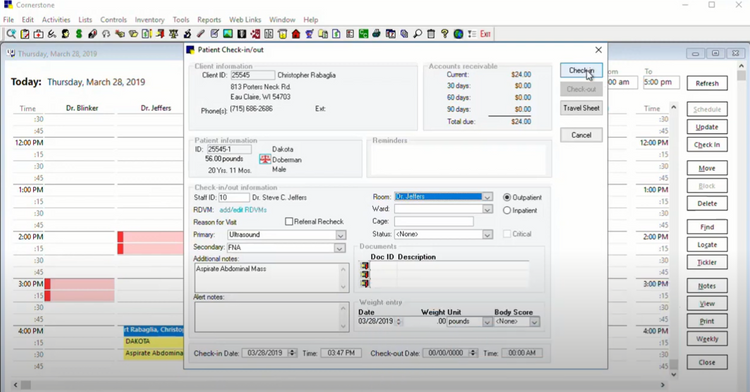Click the yellow question mark help icon
750x392 pixels.
point(445,34)
